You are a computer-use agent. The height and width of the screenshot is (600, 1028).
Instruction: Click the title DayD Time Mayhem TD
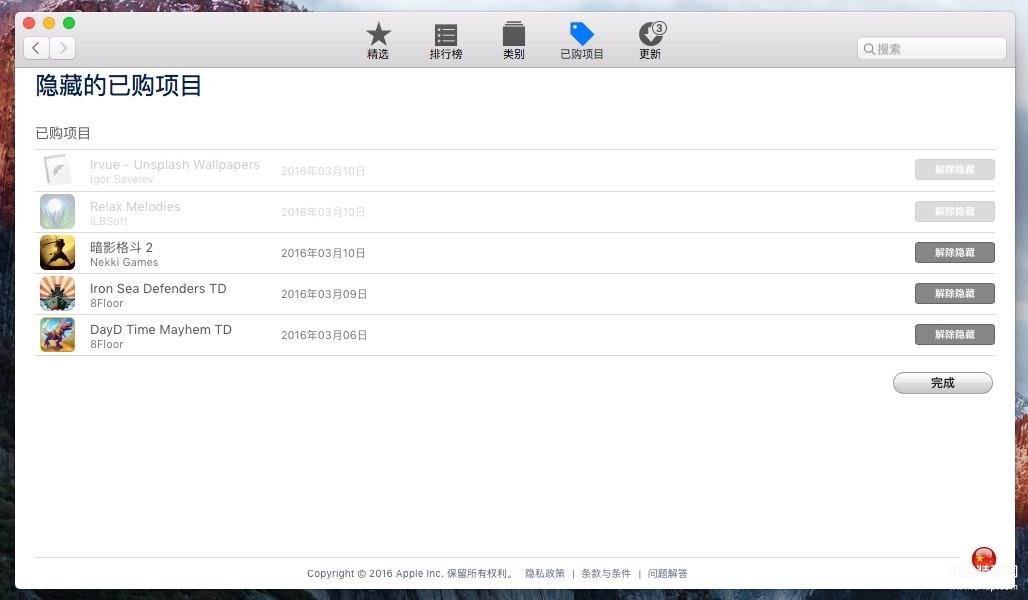pyautogui.click(x=161, y=329)
